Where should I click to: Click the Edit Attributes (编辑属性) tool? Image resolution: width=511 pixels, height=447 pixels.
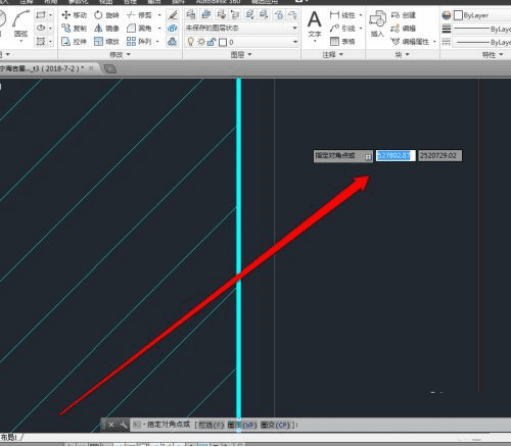[x=410, y=42]
